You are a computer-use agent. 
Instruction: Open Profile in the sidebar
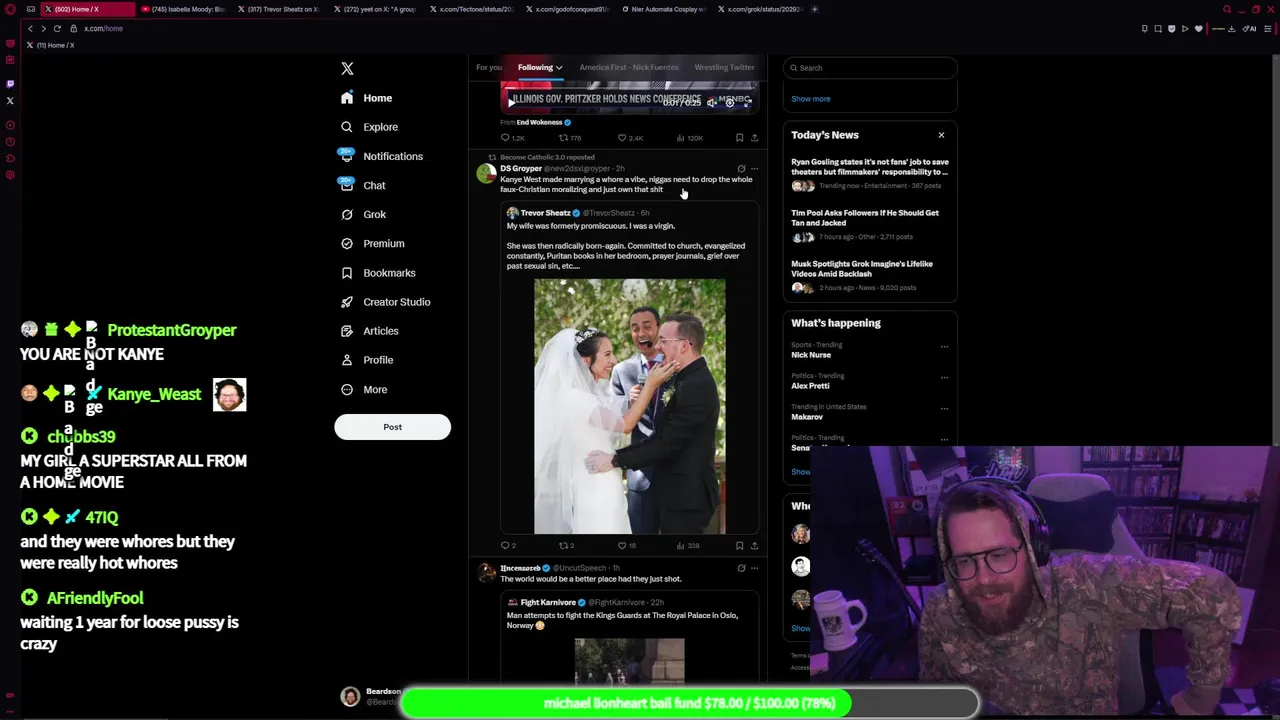(367, 359)
